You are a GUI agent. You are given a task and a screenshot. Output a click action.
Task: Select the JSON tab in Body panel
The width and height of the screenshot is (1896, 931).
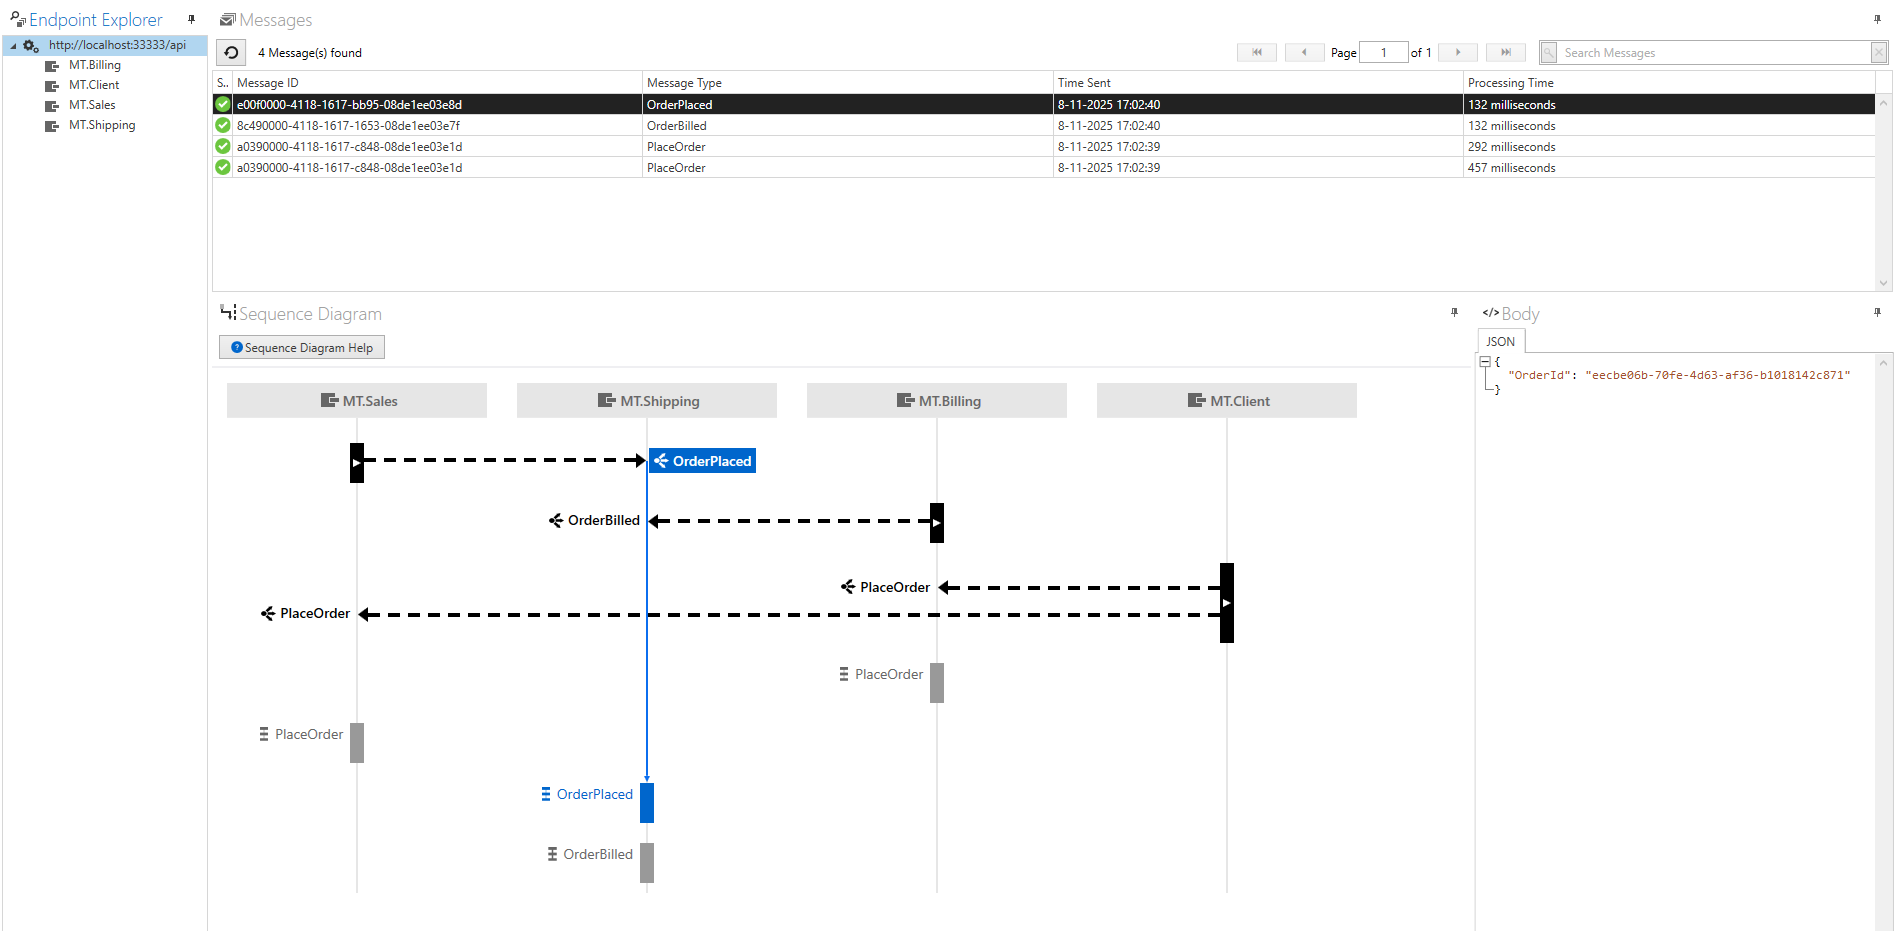(1500, 342)
